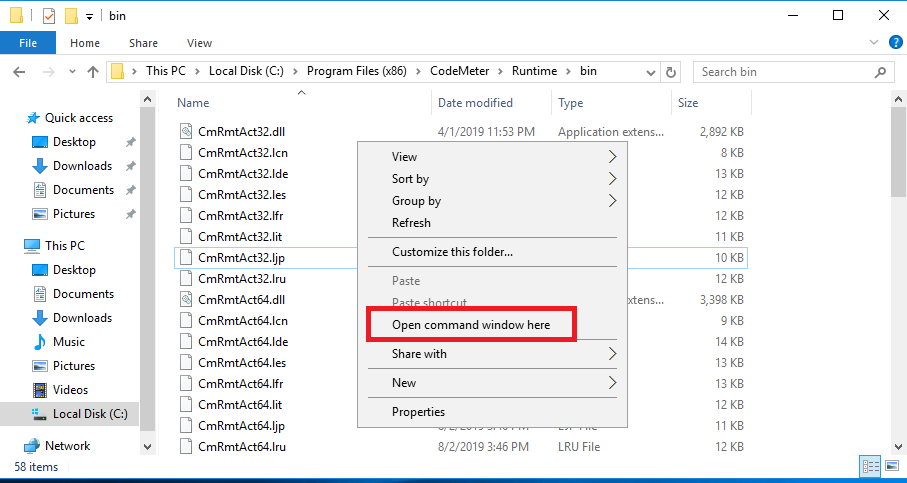Go up one folder level

pos(93,72)
